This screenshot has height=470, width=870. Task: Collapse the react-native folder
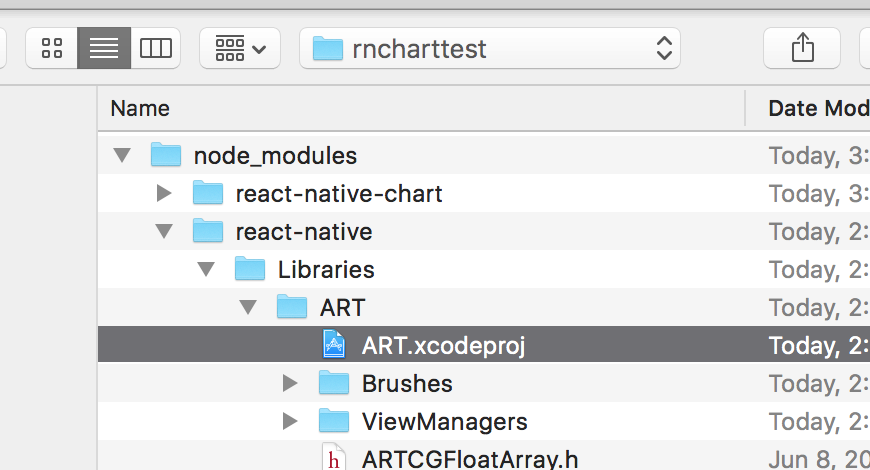point(164,231)
